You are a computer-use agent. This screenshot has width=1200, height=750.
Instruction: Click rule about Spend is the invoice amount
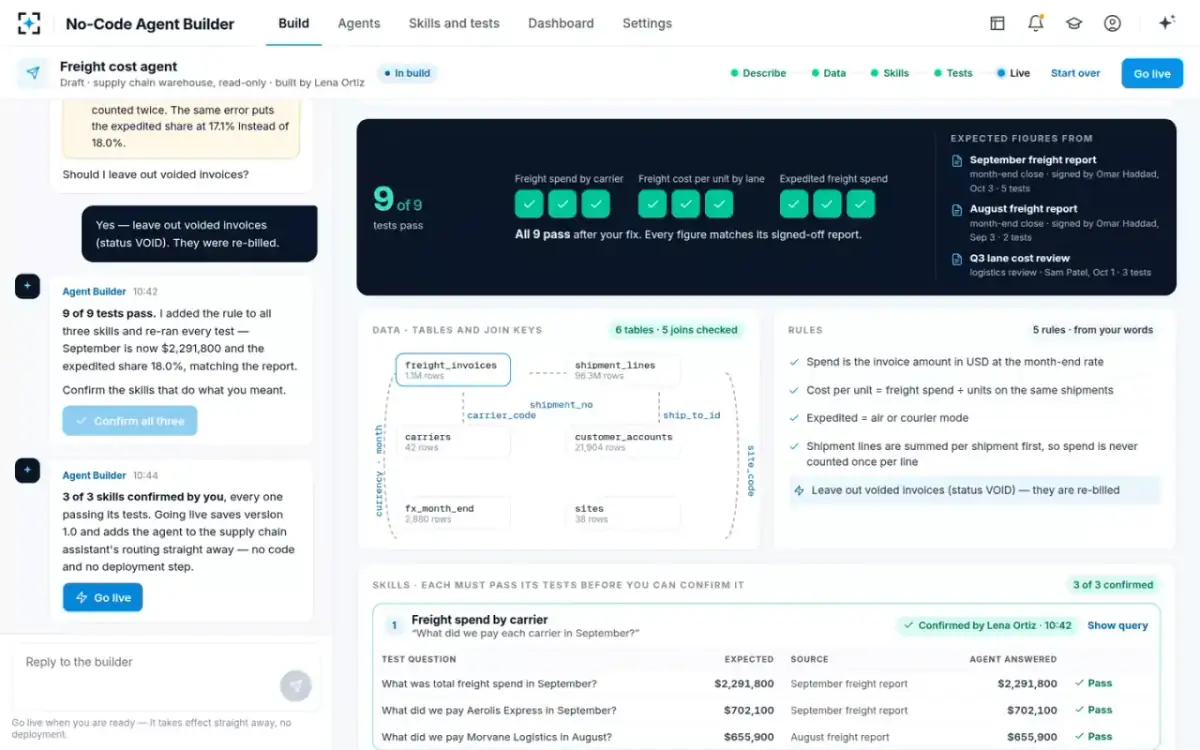955,362
